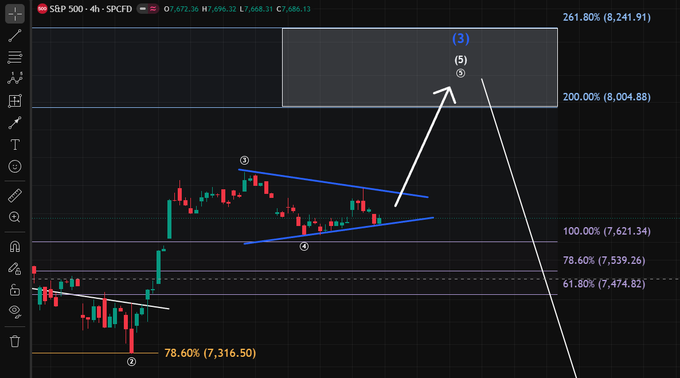Click the high value H7,696.32
Viewport: 680px width, 378px height.
[x=219, y=9]
